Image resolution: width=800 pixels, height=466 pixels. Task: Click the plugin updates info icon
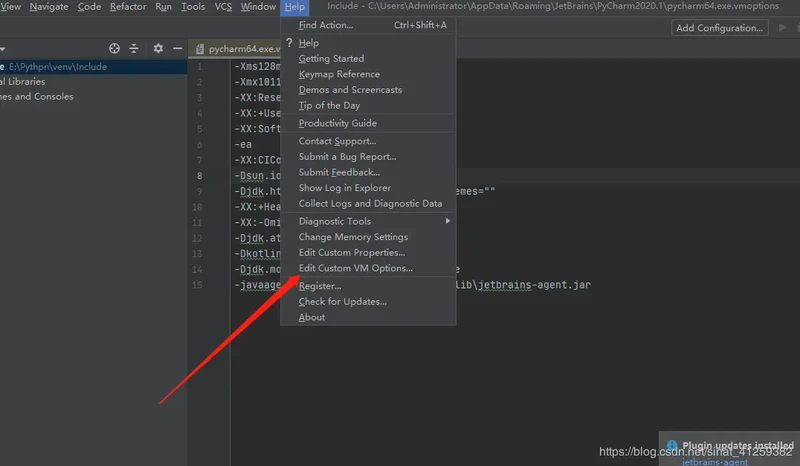point(671,446)
